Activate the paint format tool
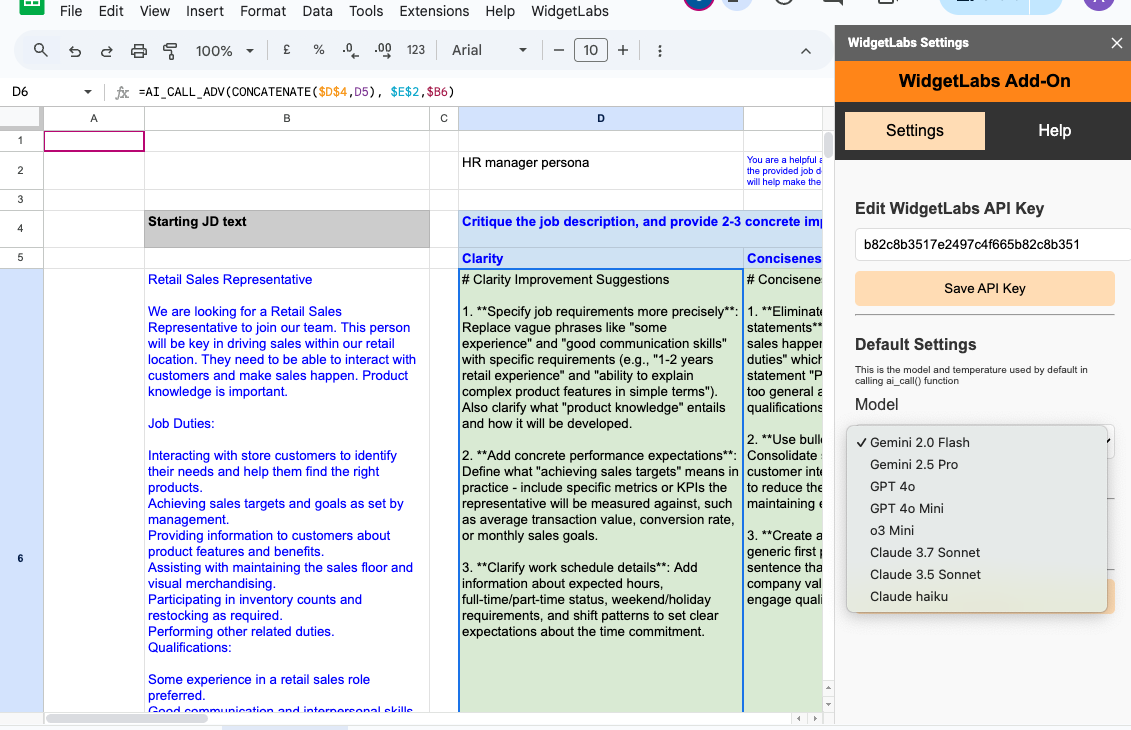1131x730 pixels. tap(170, 51)
